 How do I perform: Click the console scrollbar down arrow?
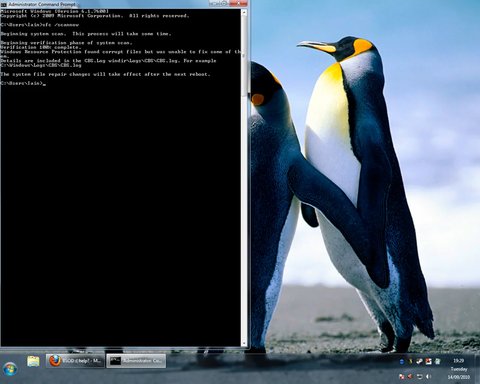pos(244,343)
